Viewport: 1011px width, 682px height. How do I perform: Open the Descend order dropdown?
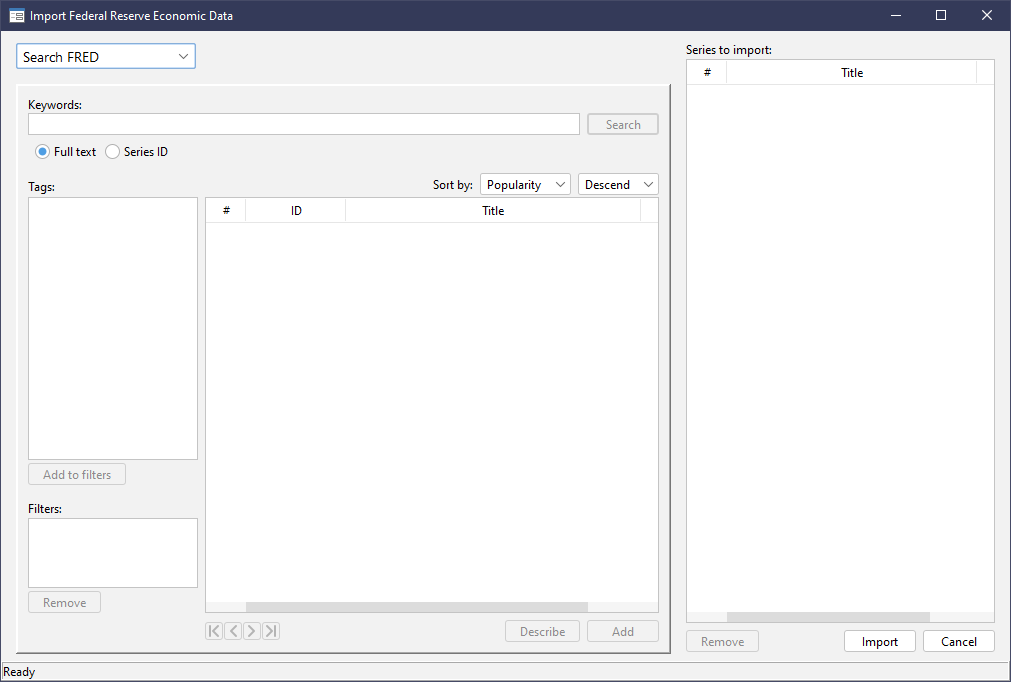(618, 184)
